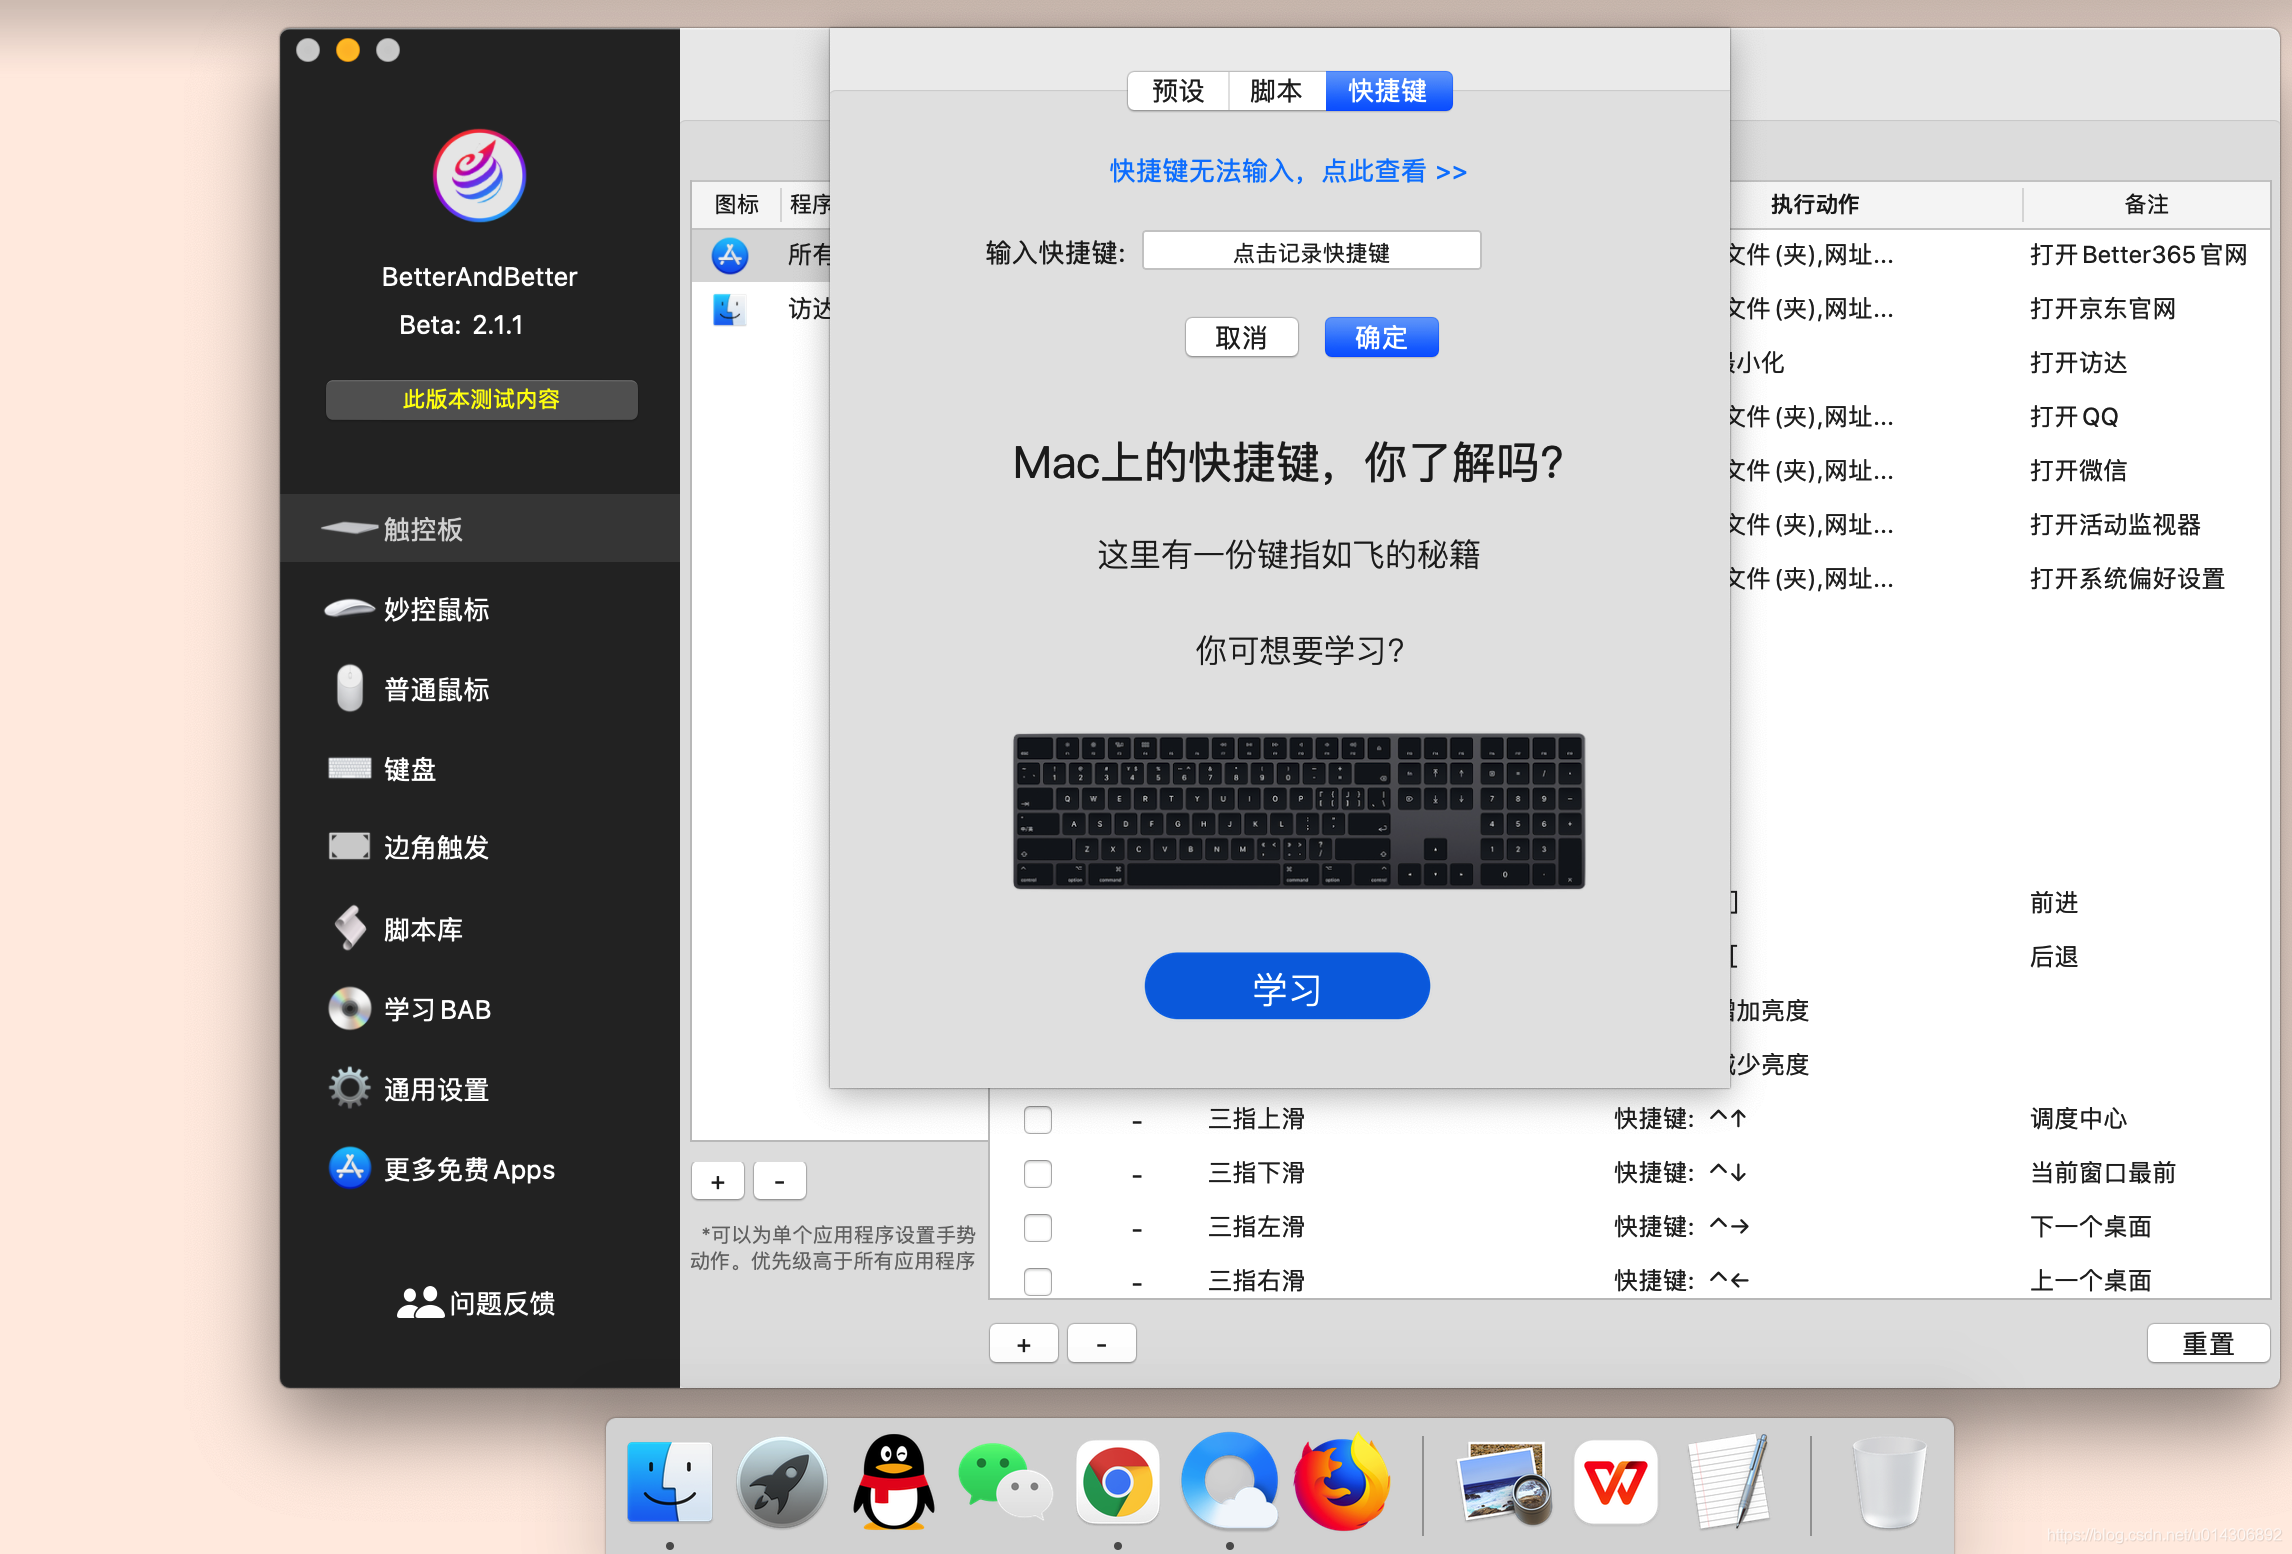
Task: Select the 下一个桌面 note cell
Action: click(2090, 1227)
